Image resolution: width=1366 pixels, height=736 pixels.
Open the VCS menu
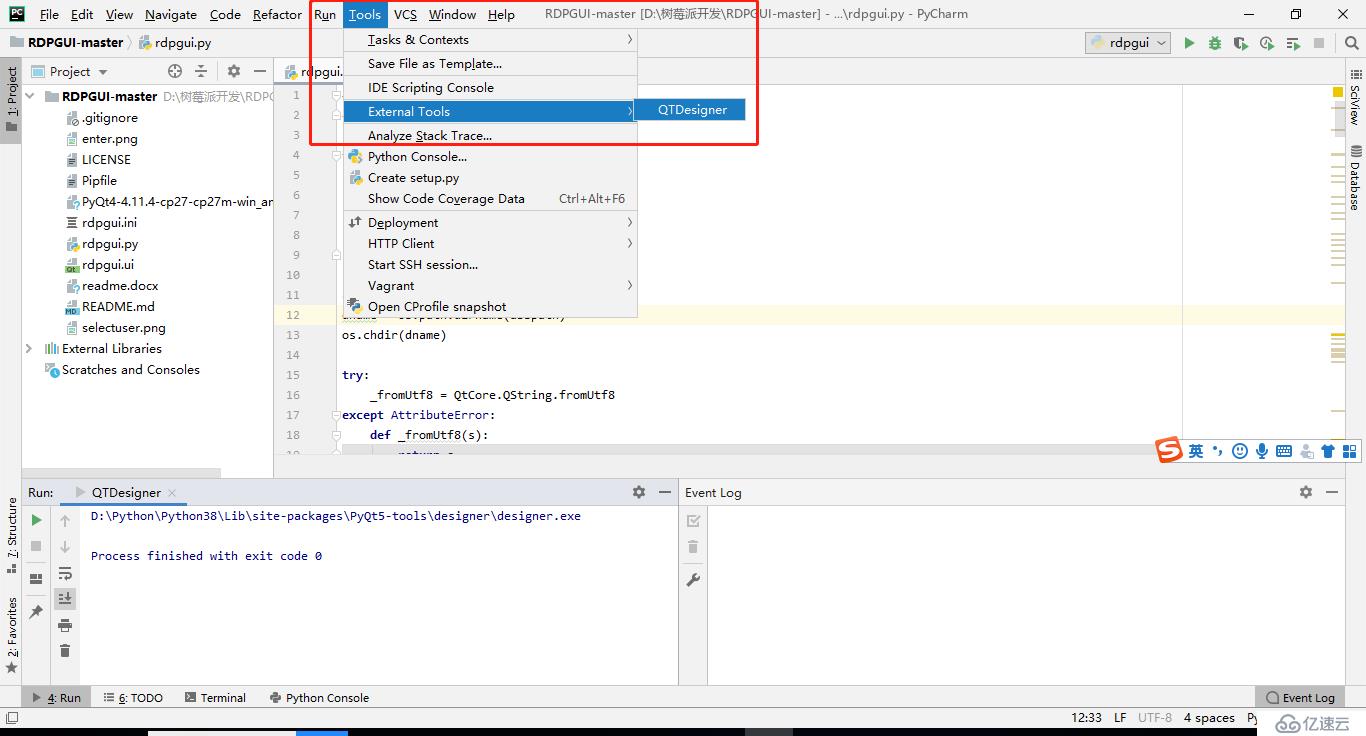click(405, 14)
